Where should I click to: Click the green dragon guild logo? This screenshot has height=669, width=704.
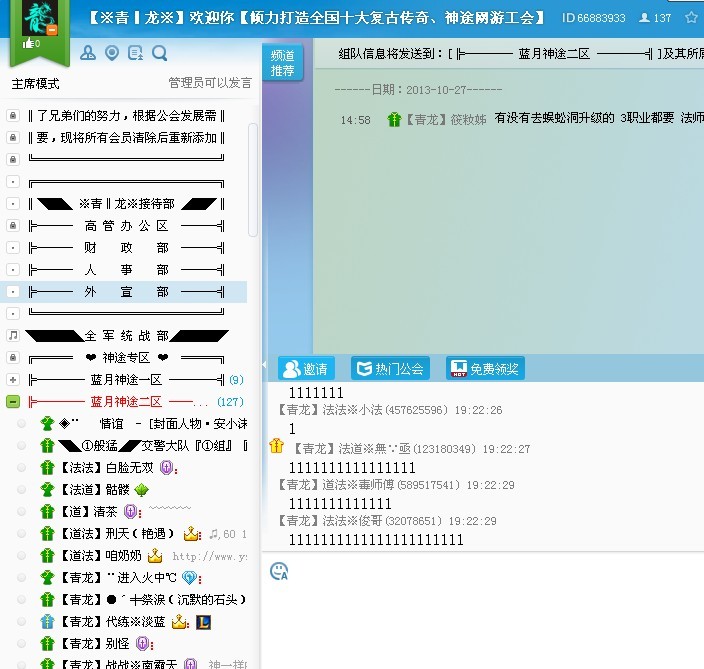40,19
